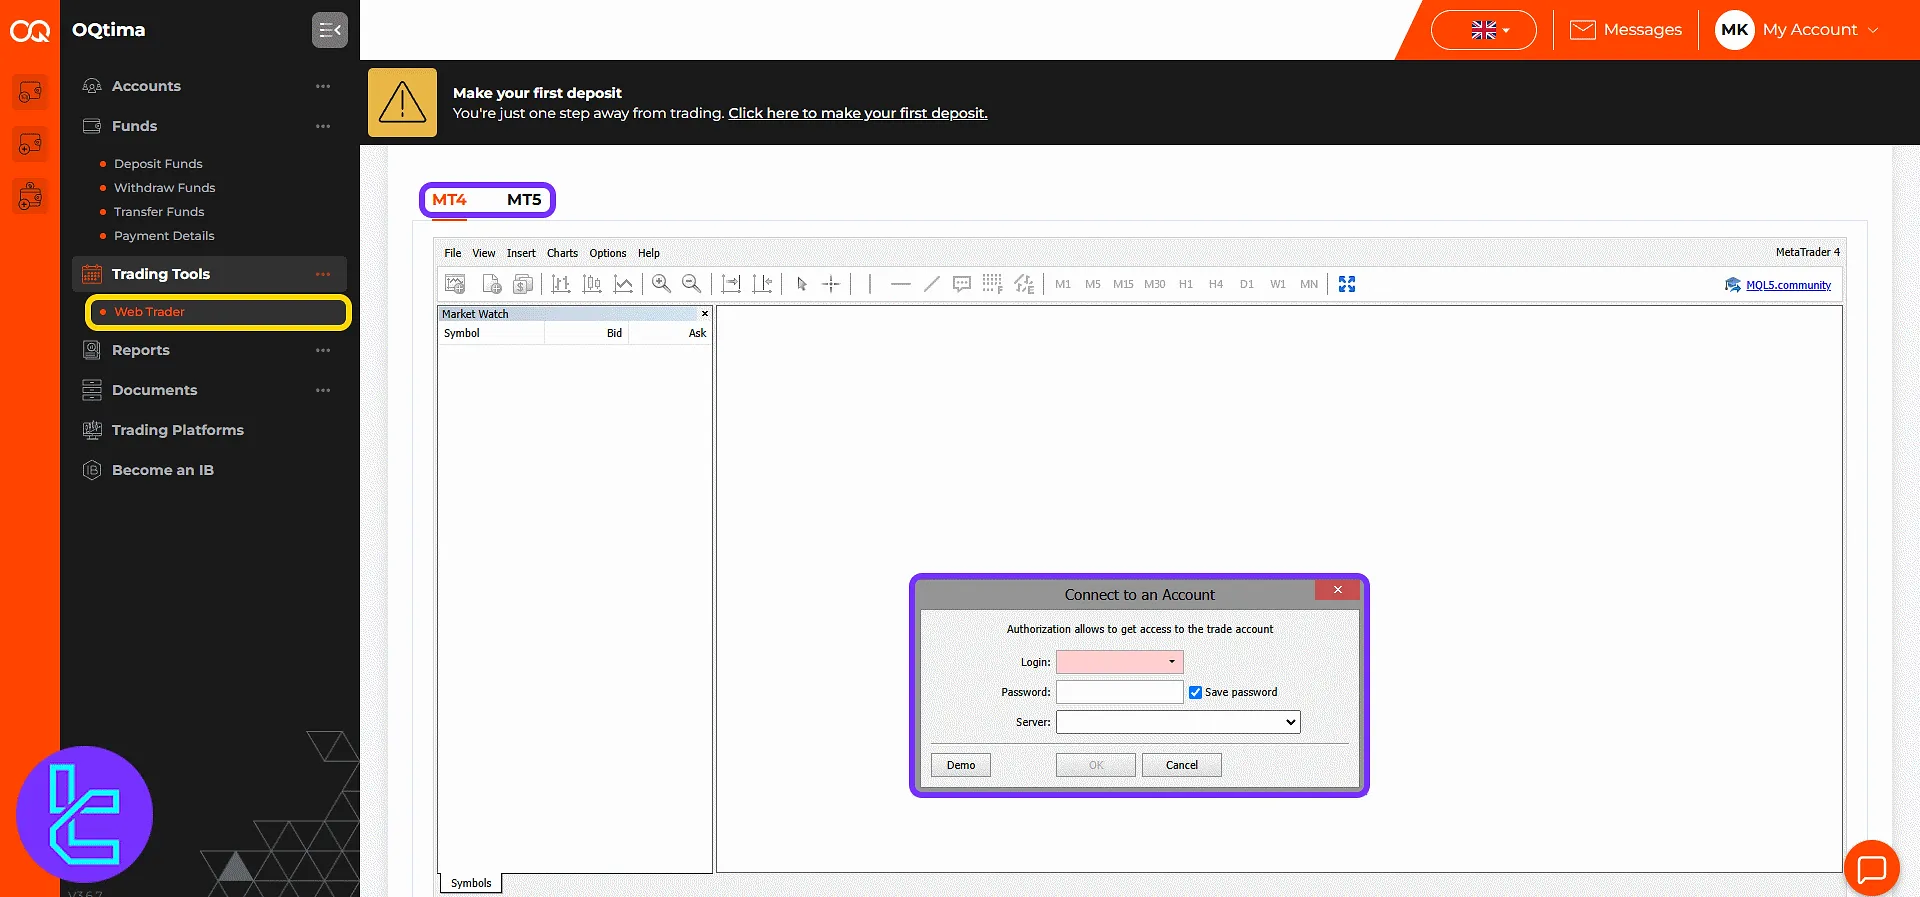
Task: Open the File menu
Action: [453, 253]
